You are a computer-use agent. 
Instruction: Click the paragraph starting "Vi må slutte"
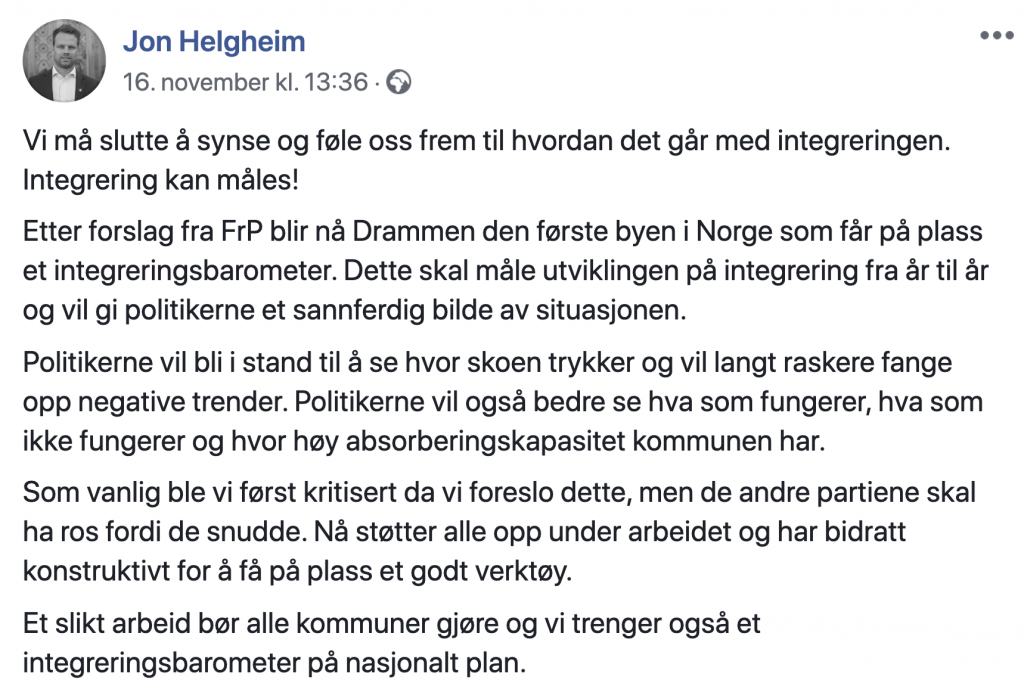[x=485, y=141]
